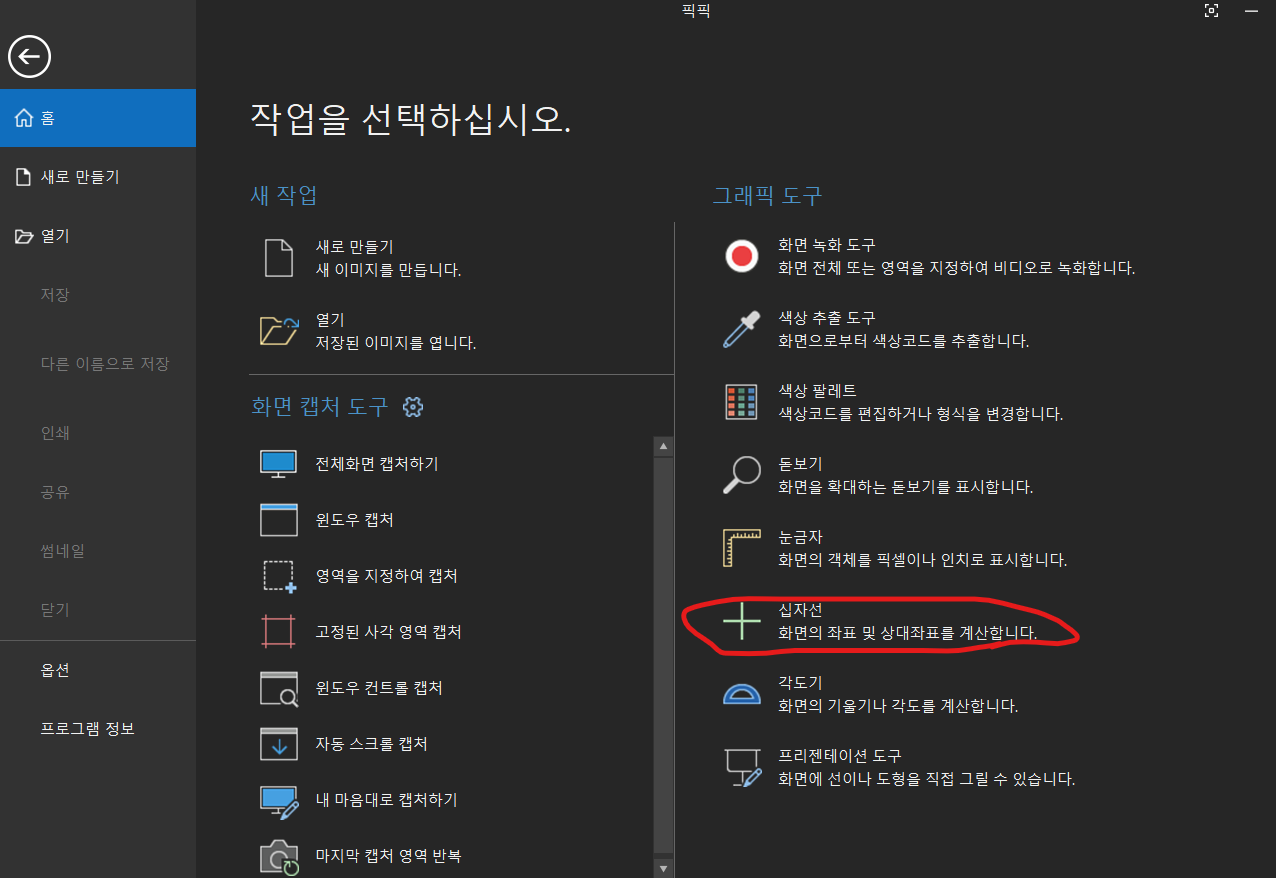The height and width of the screenshot is (878, 1276).
Task: Click the 각도기 title text
Action: coord(800,683)
